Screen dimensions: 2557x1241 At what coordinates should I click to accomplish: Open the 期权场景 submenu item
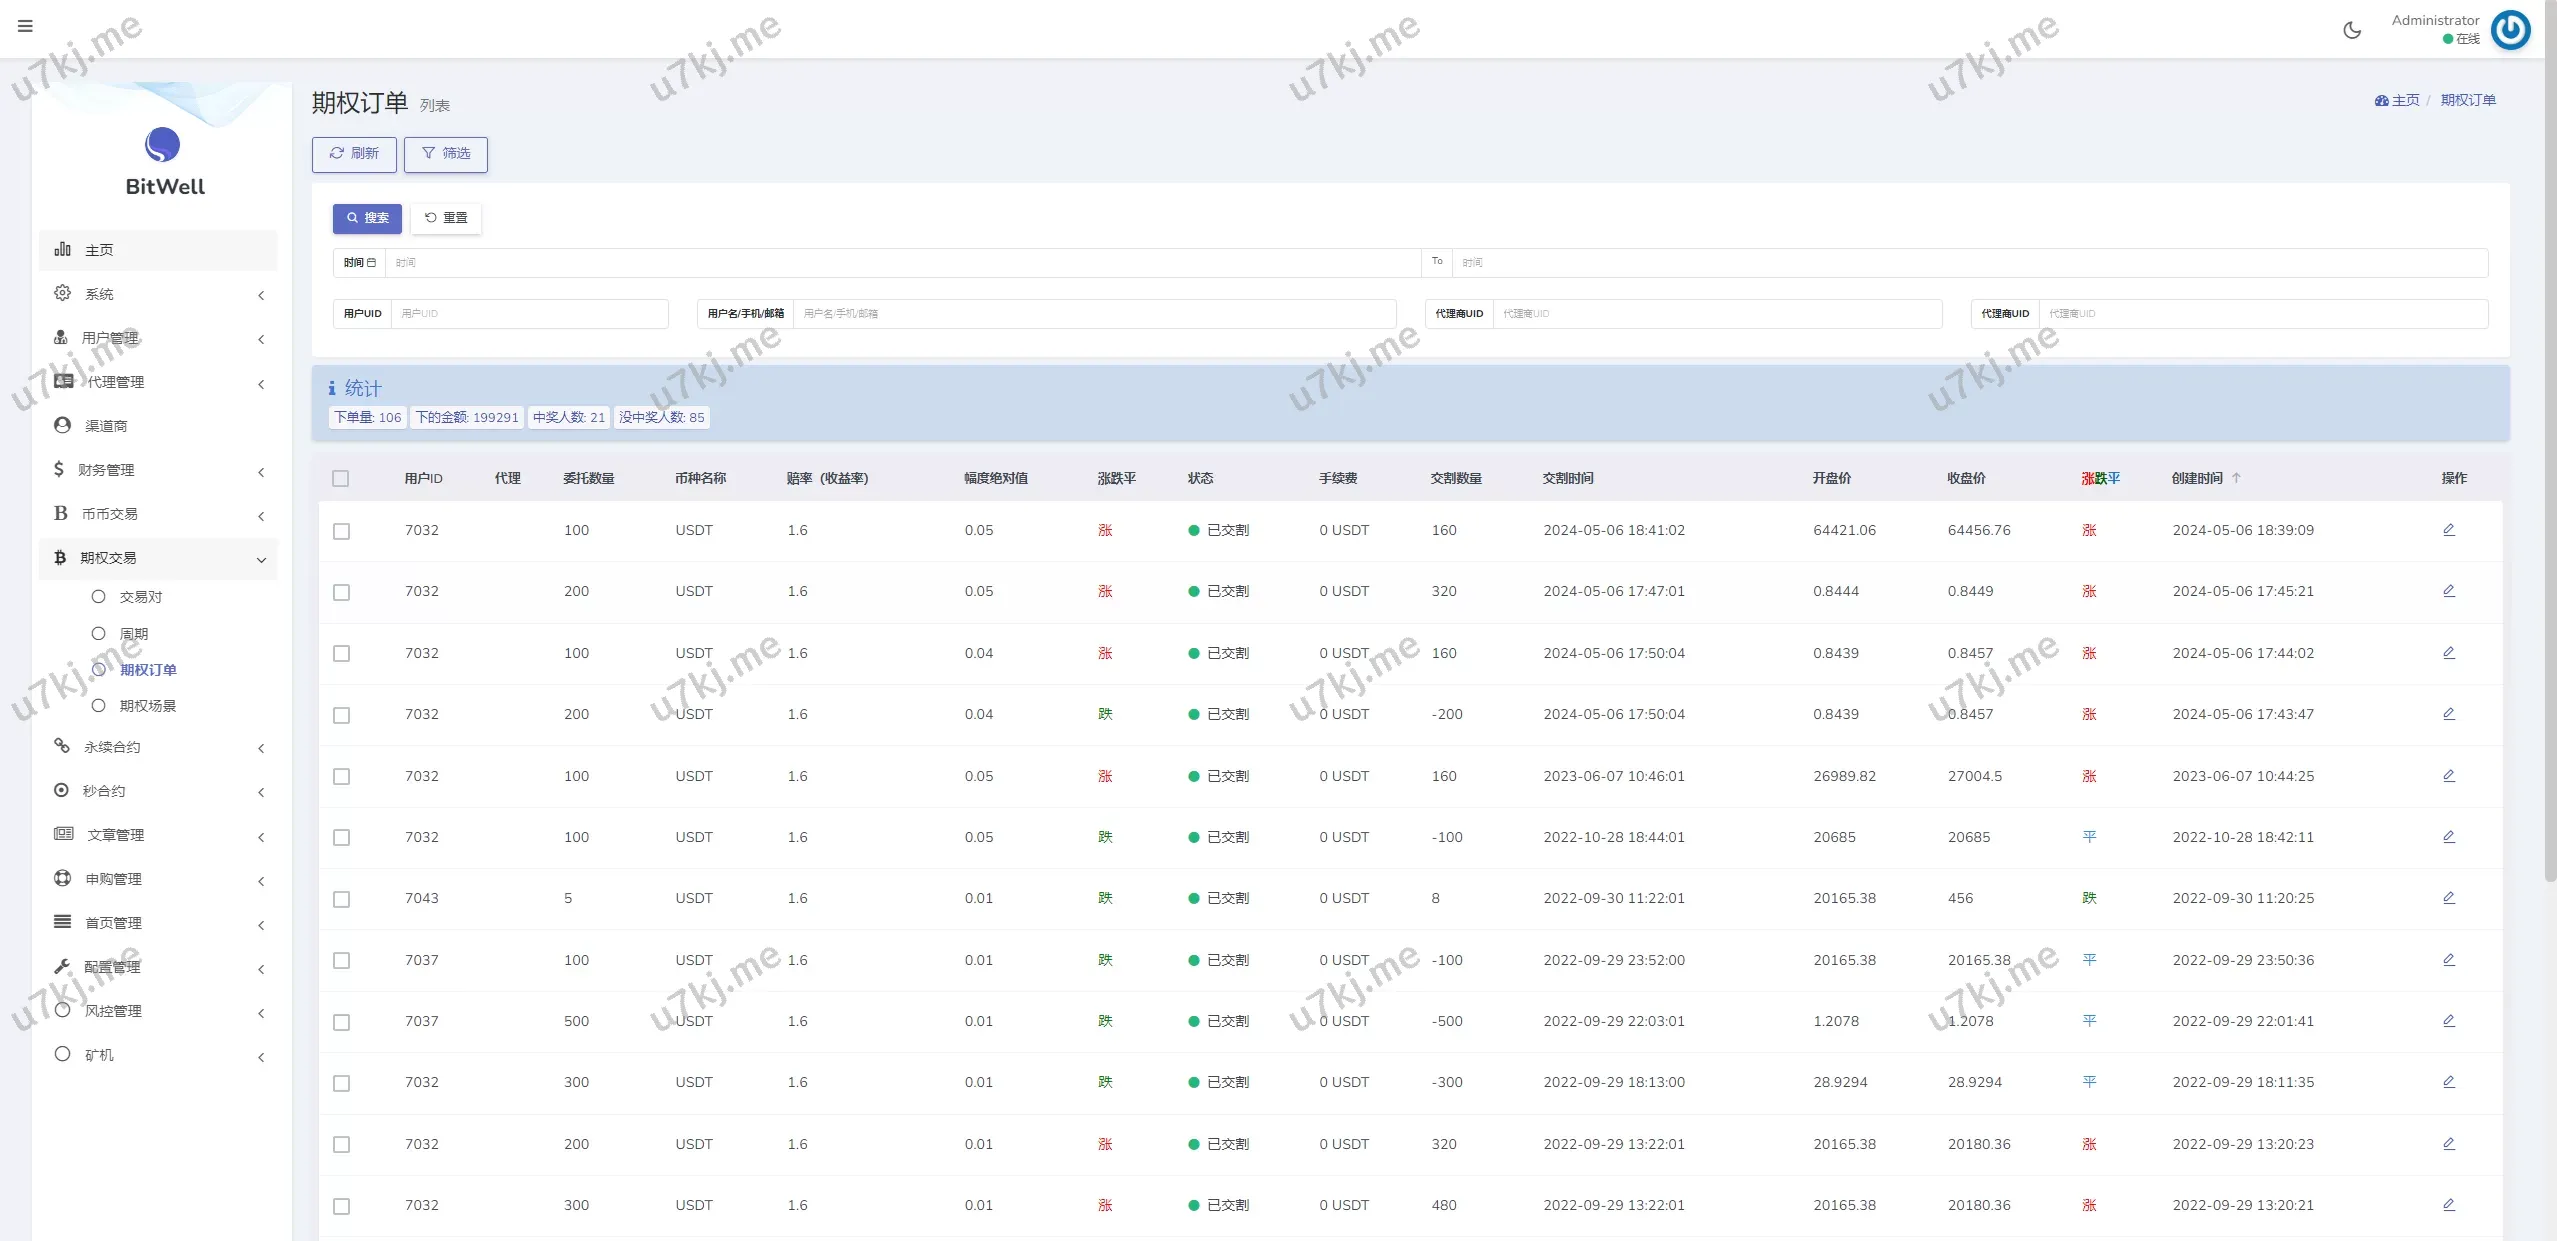[148, 706]
